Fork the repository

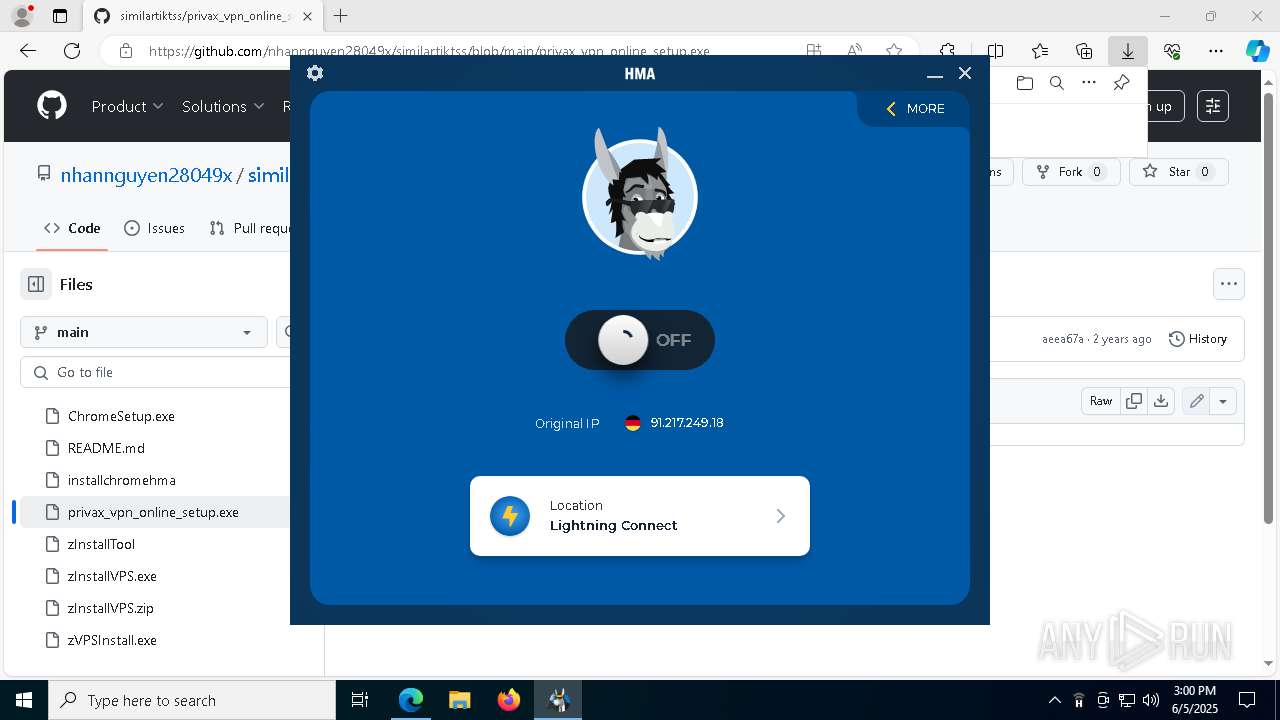click(x=1070, y=172)
